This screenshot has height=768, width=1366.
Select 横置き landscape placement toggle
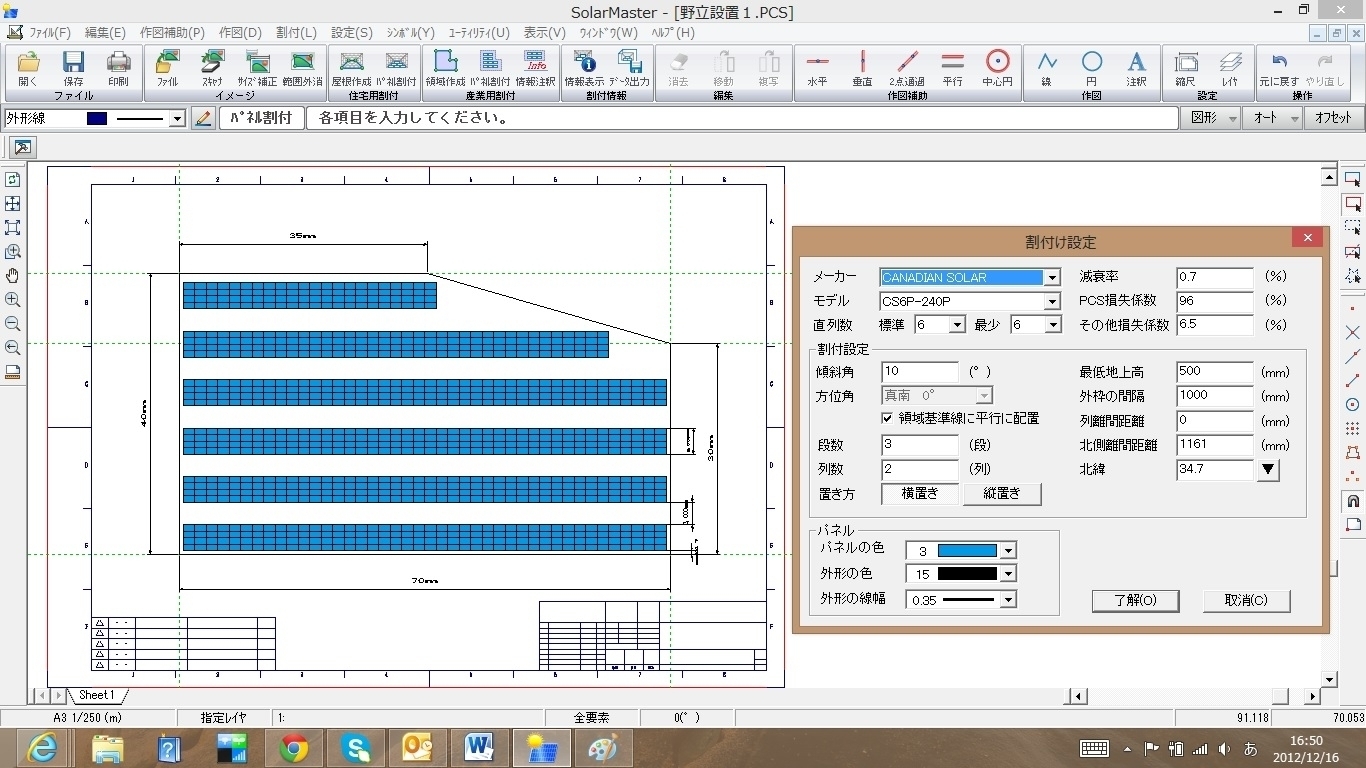tap(919, 493)
